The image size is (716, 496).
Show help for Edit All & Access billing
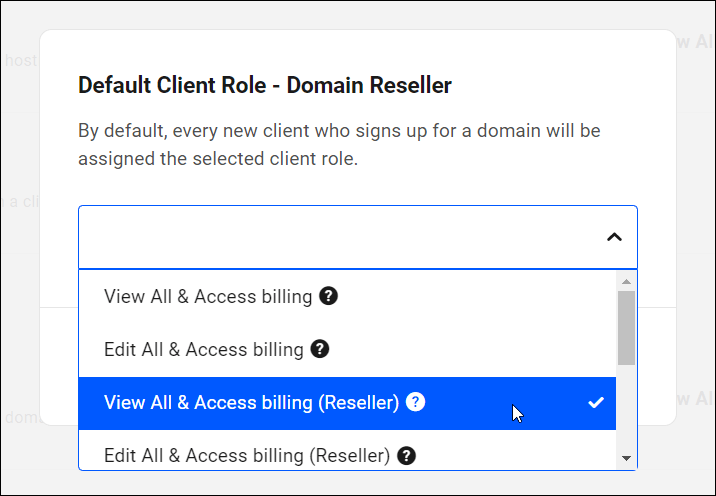pos(320,349)
